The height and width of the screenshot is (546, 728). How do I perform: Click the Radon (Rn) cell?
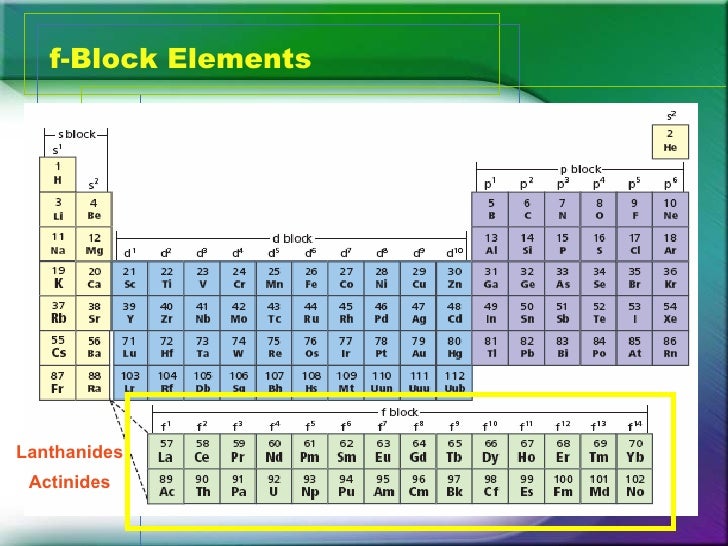pos(670,348)
